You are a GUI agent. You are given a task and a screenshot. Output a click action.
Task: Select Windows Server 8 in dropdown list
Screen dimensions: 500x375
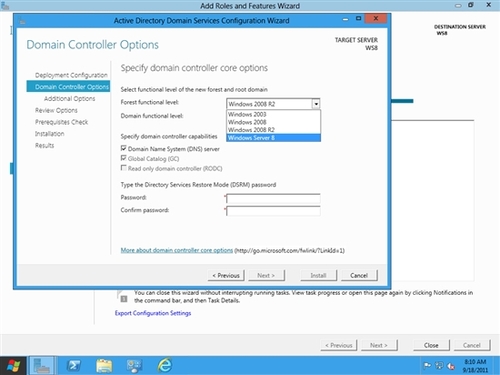pyautogui.click(x=274, y=138)
